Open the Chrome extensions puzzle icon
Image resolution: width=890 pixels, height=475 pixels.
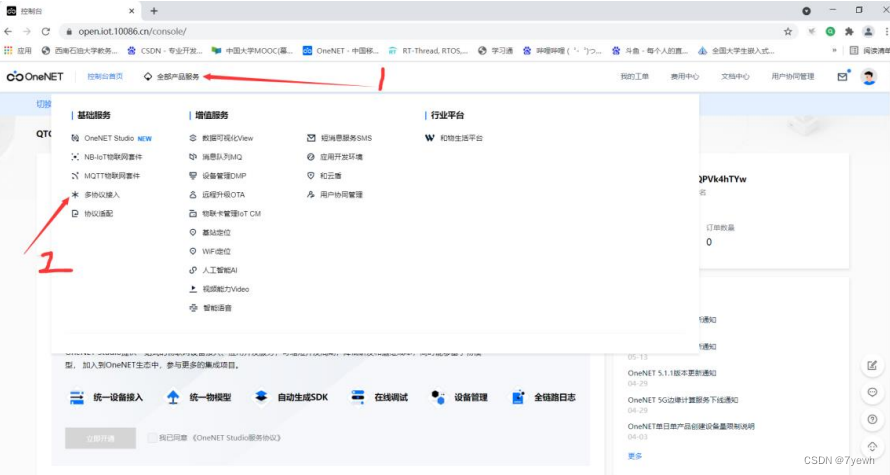click(x=849, y=31)
